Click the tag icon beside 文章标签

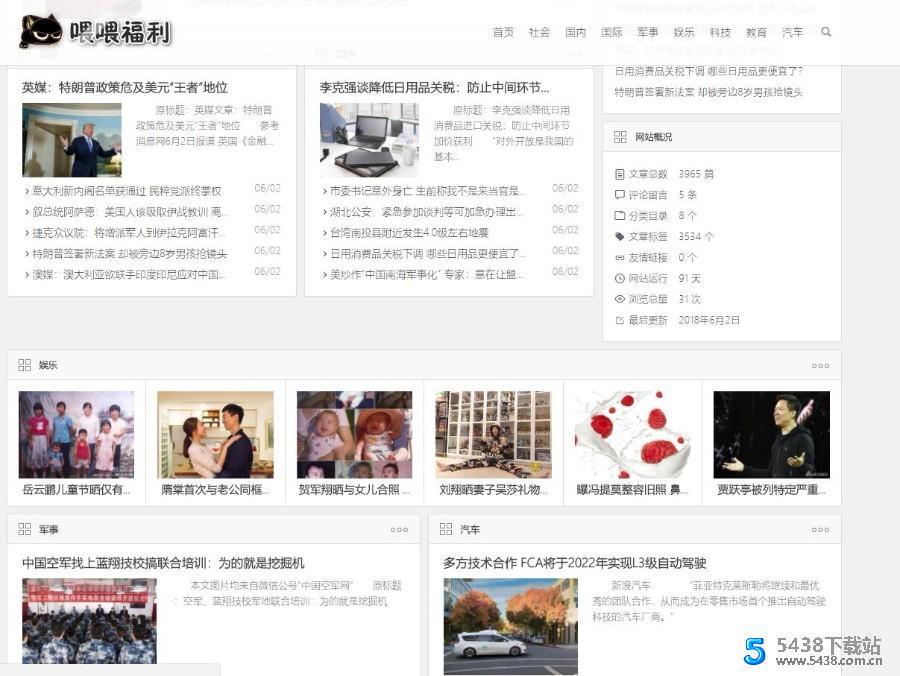pyautogui.click(x=620, y=234)
